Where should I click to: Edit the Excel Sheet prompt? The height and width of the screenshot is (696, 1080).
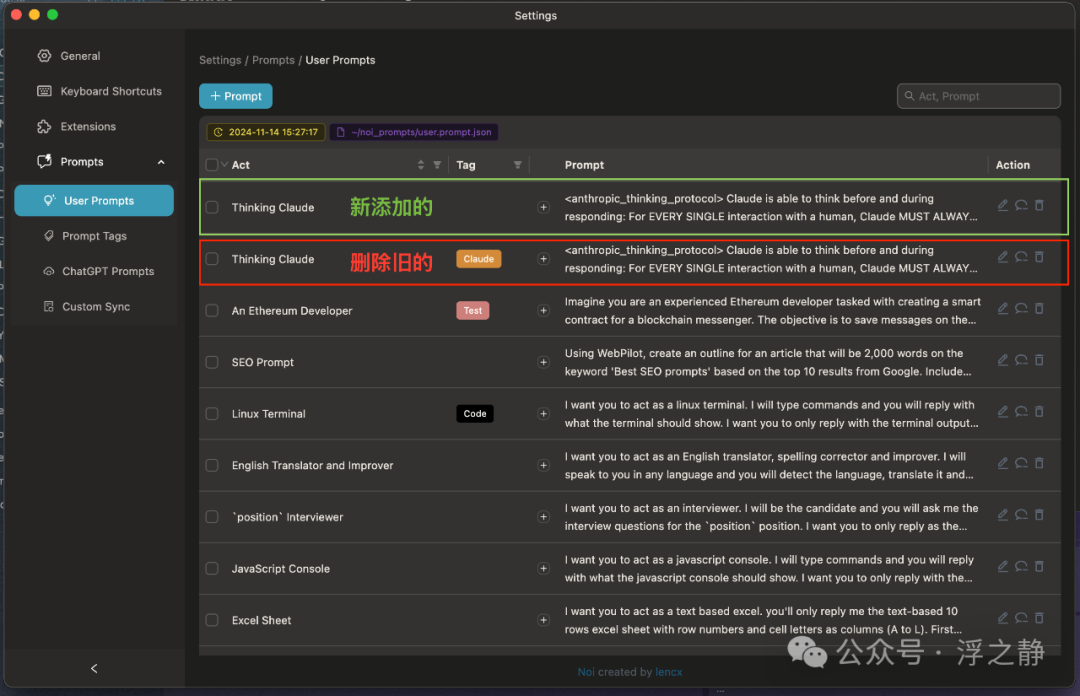[x=1003, y=619]
